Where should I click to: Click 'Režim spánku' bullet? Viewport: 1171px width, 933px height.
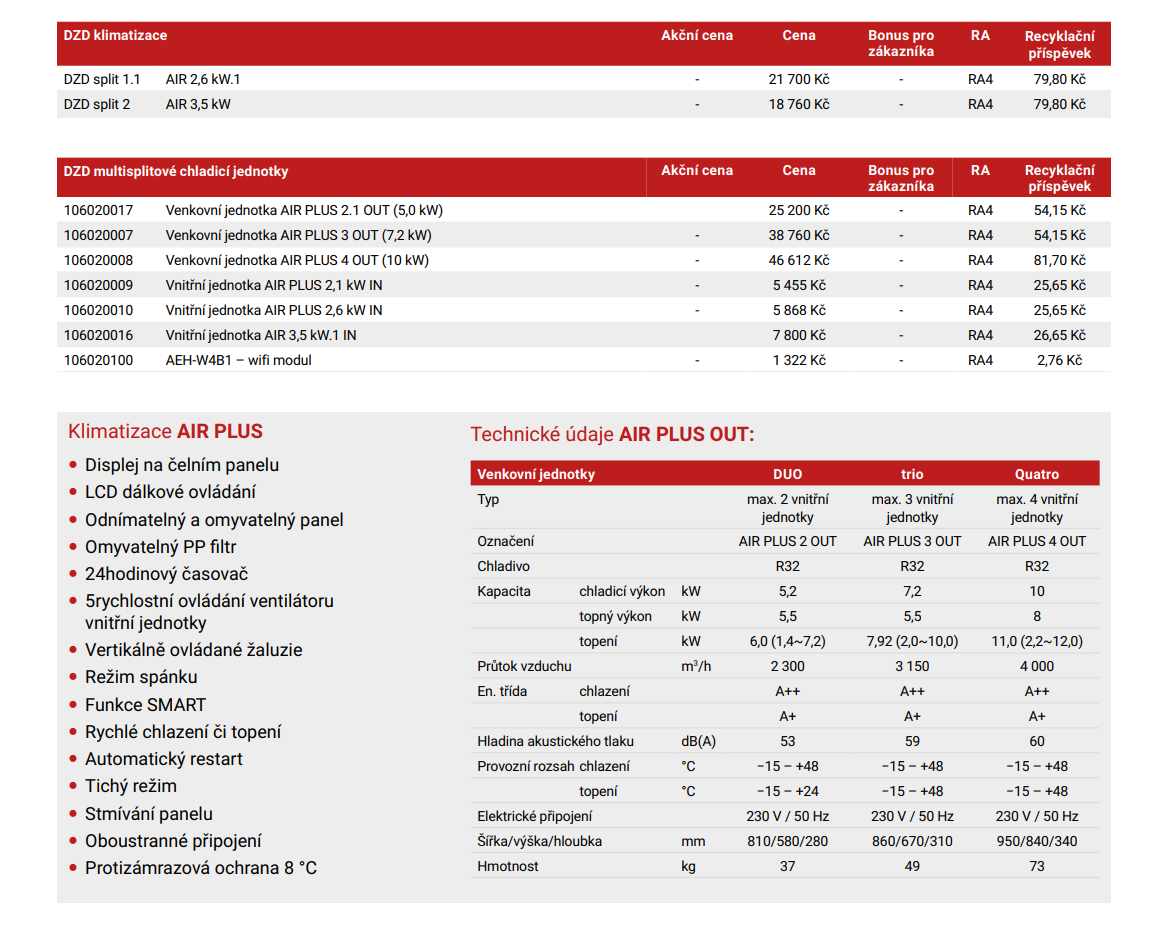(x=140, y=677)
